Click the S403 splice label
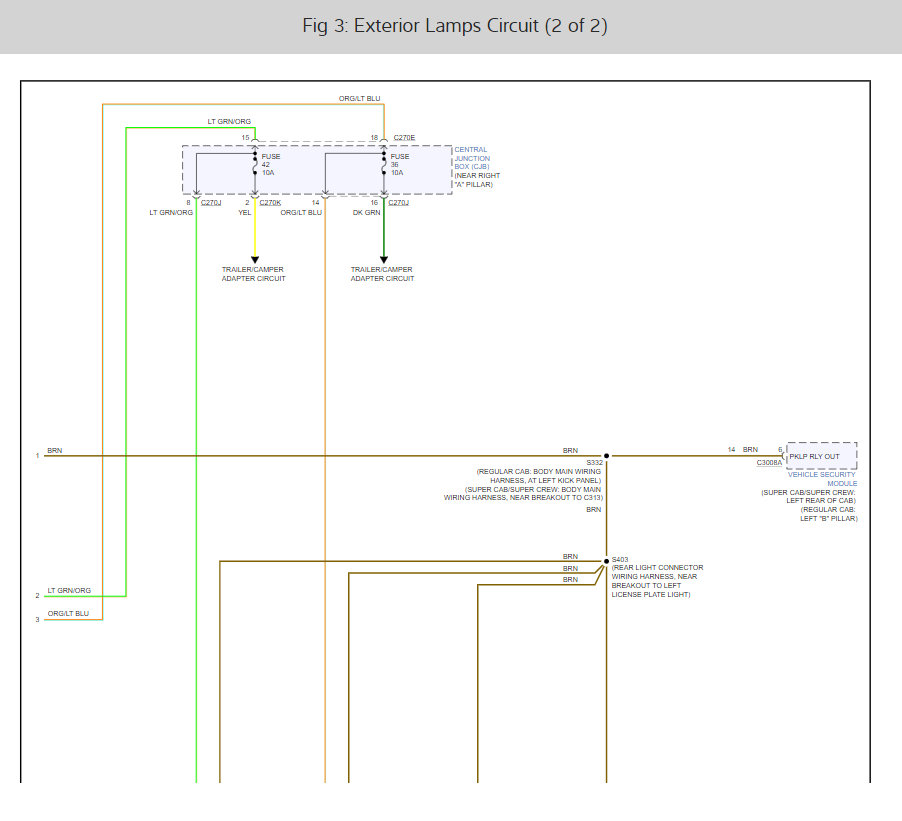The image size is (902, 821). click(620, 560)
